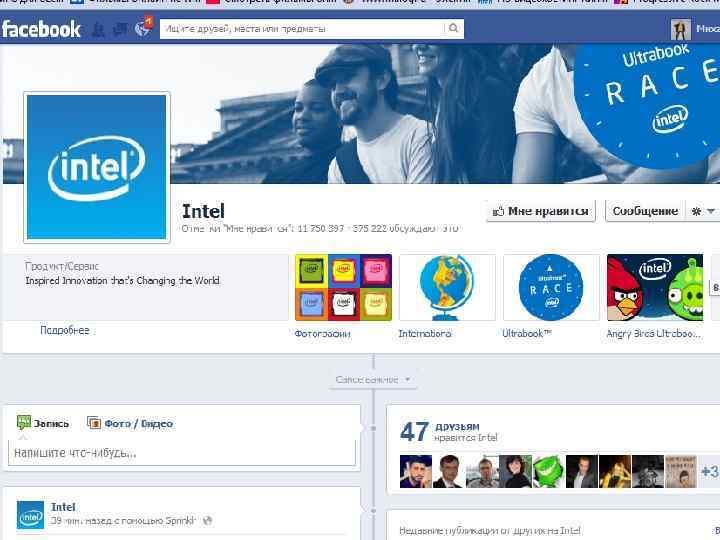The width and height of the screenshot is (720, 540).
Task: Open the Ultrabook Race app thumbnail
Action: coord(551,287)
